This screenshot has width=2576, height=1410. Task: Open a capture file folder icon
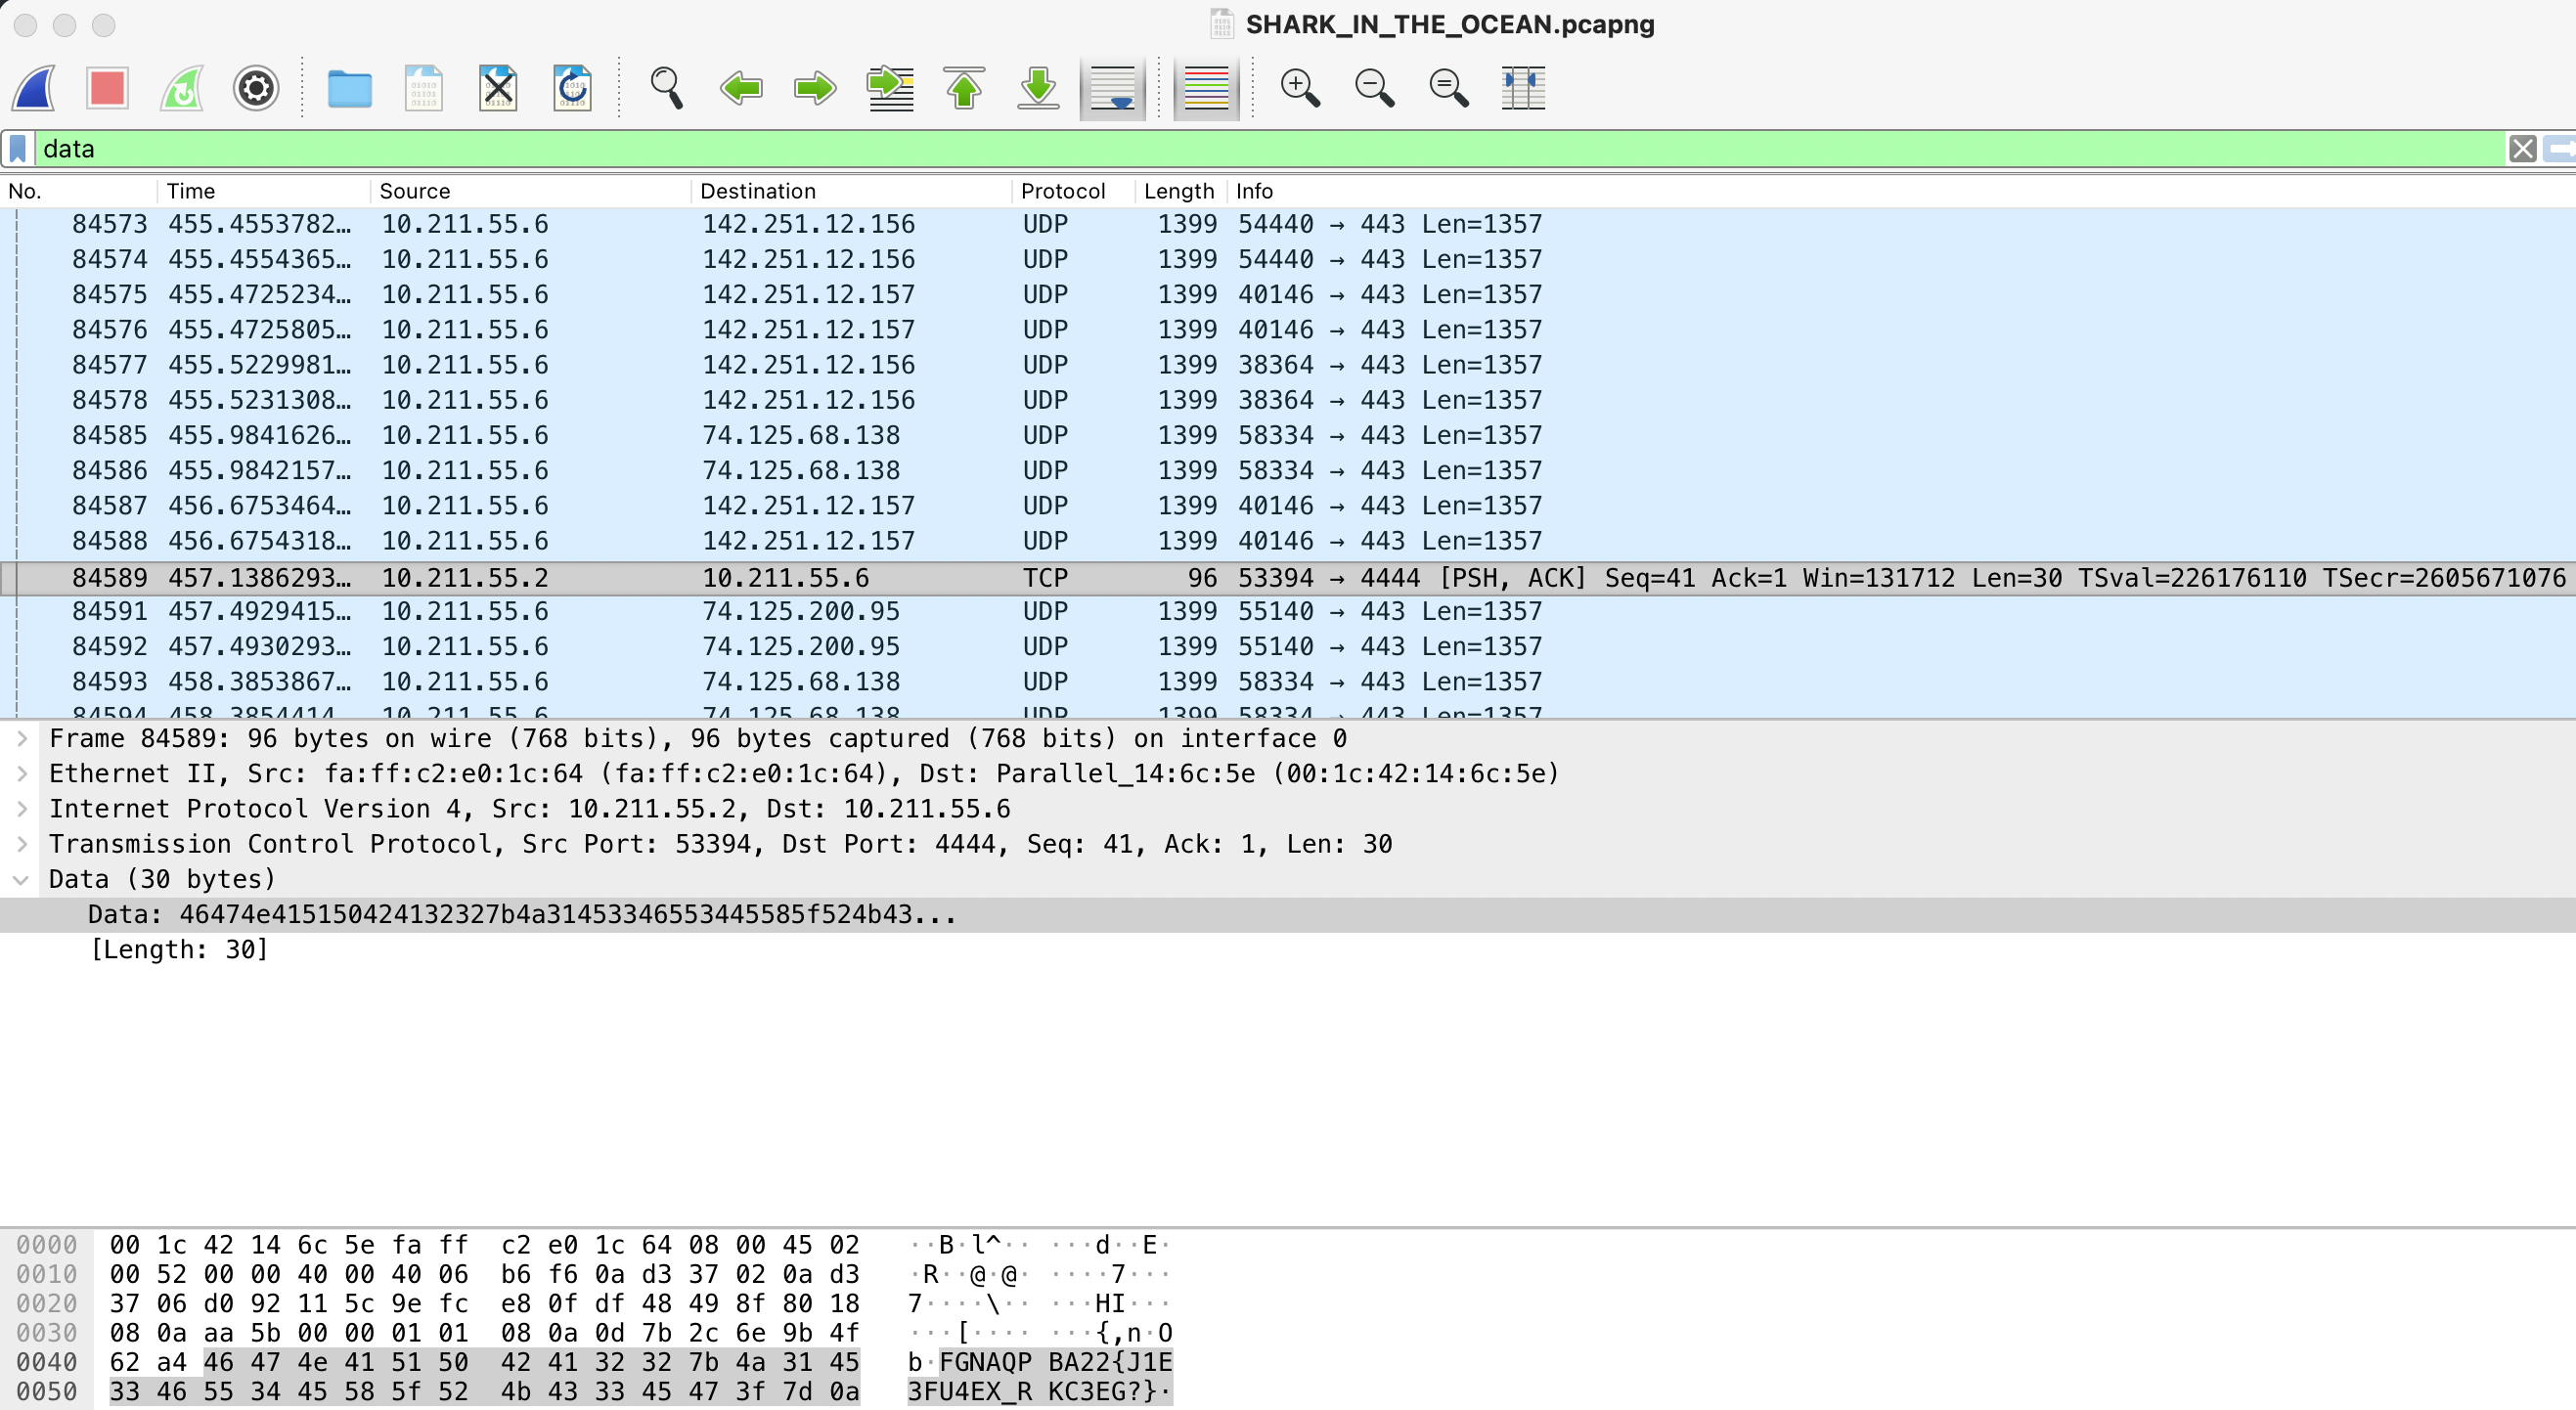coord(349,88)
